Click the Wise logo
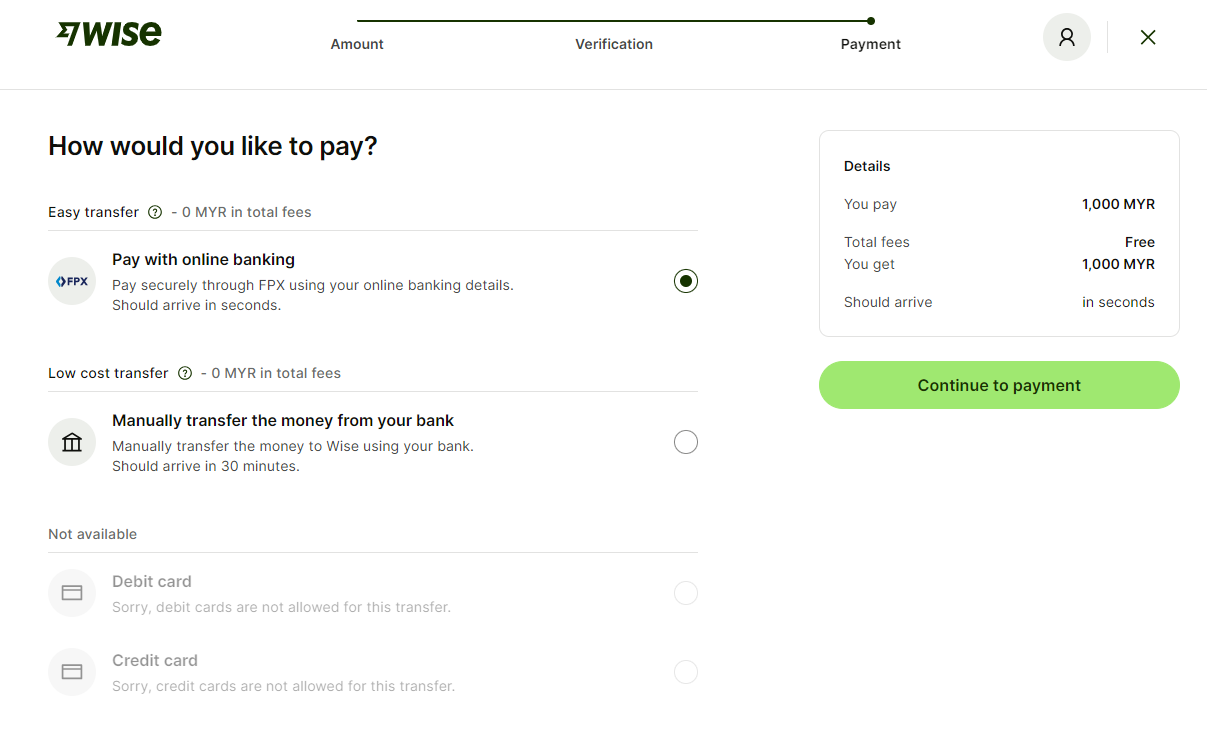The width and height of the screenshot is (1207, 740). click(109, 34)
